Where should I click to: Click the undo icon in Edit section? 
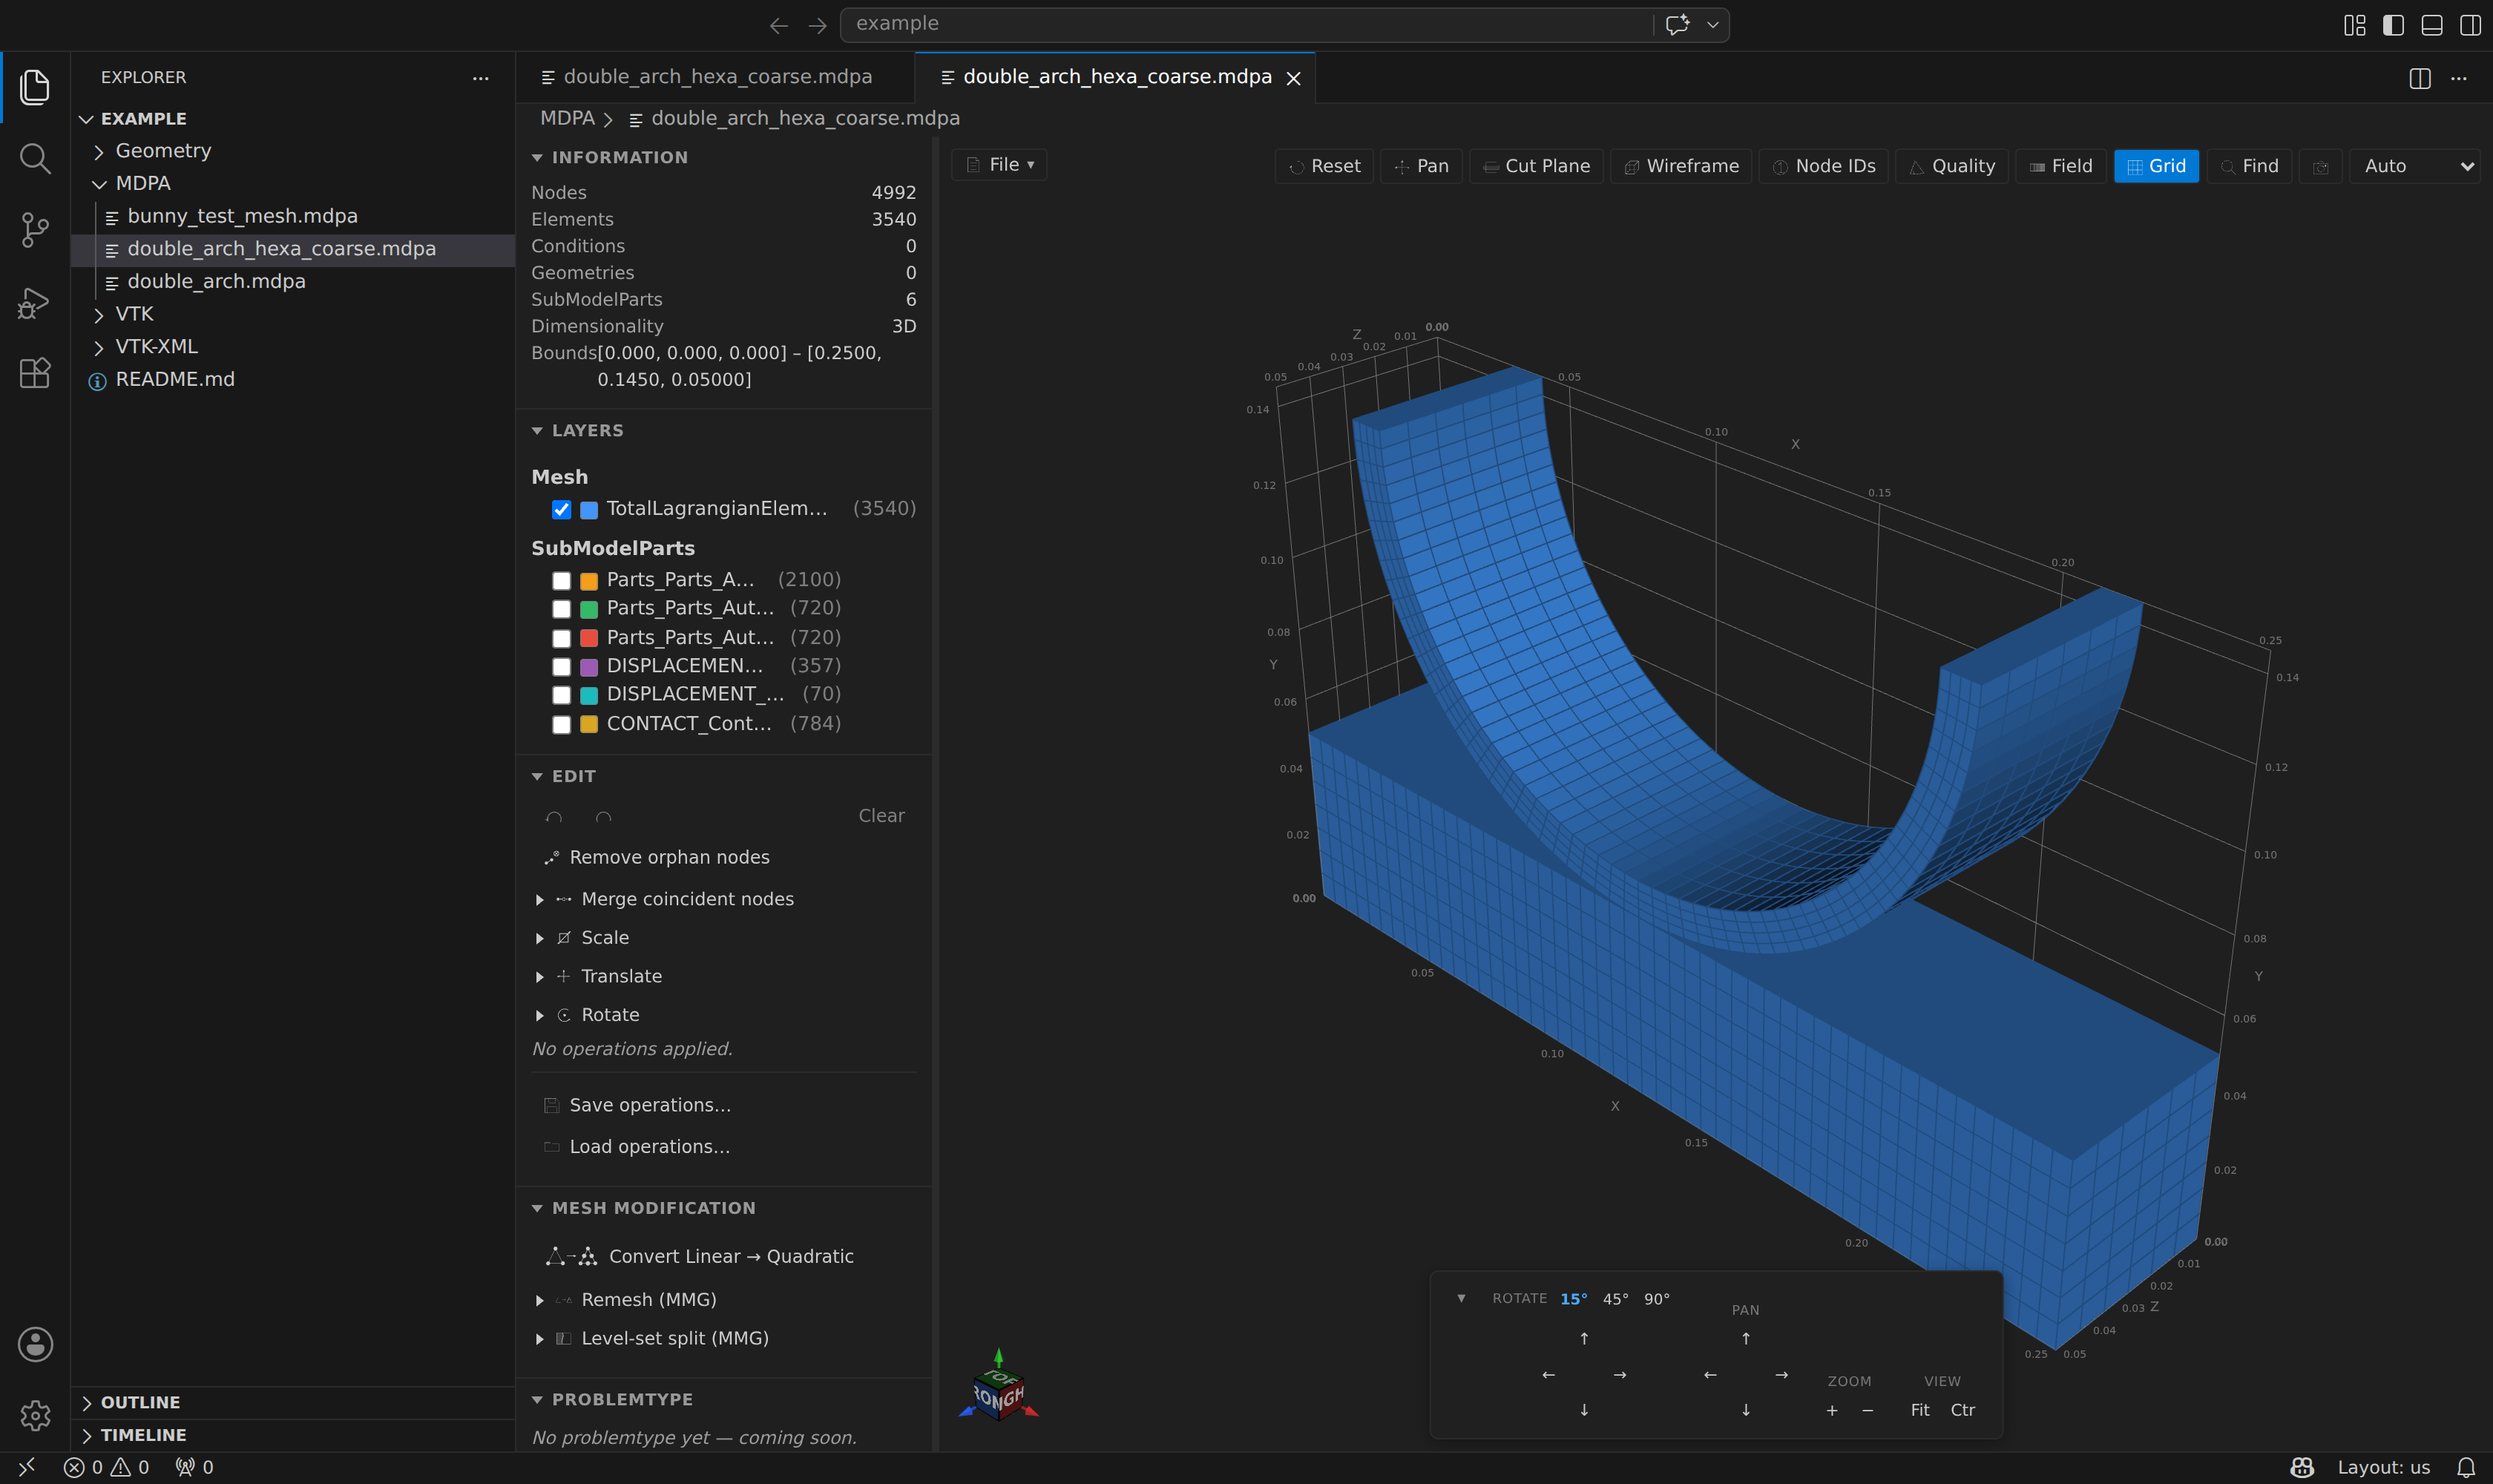click(x=554, y=817)
